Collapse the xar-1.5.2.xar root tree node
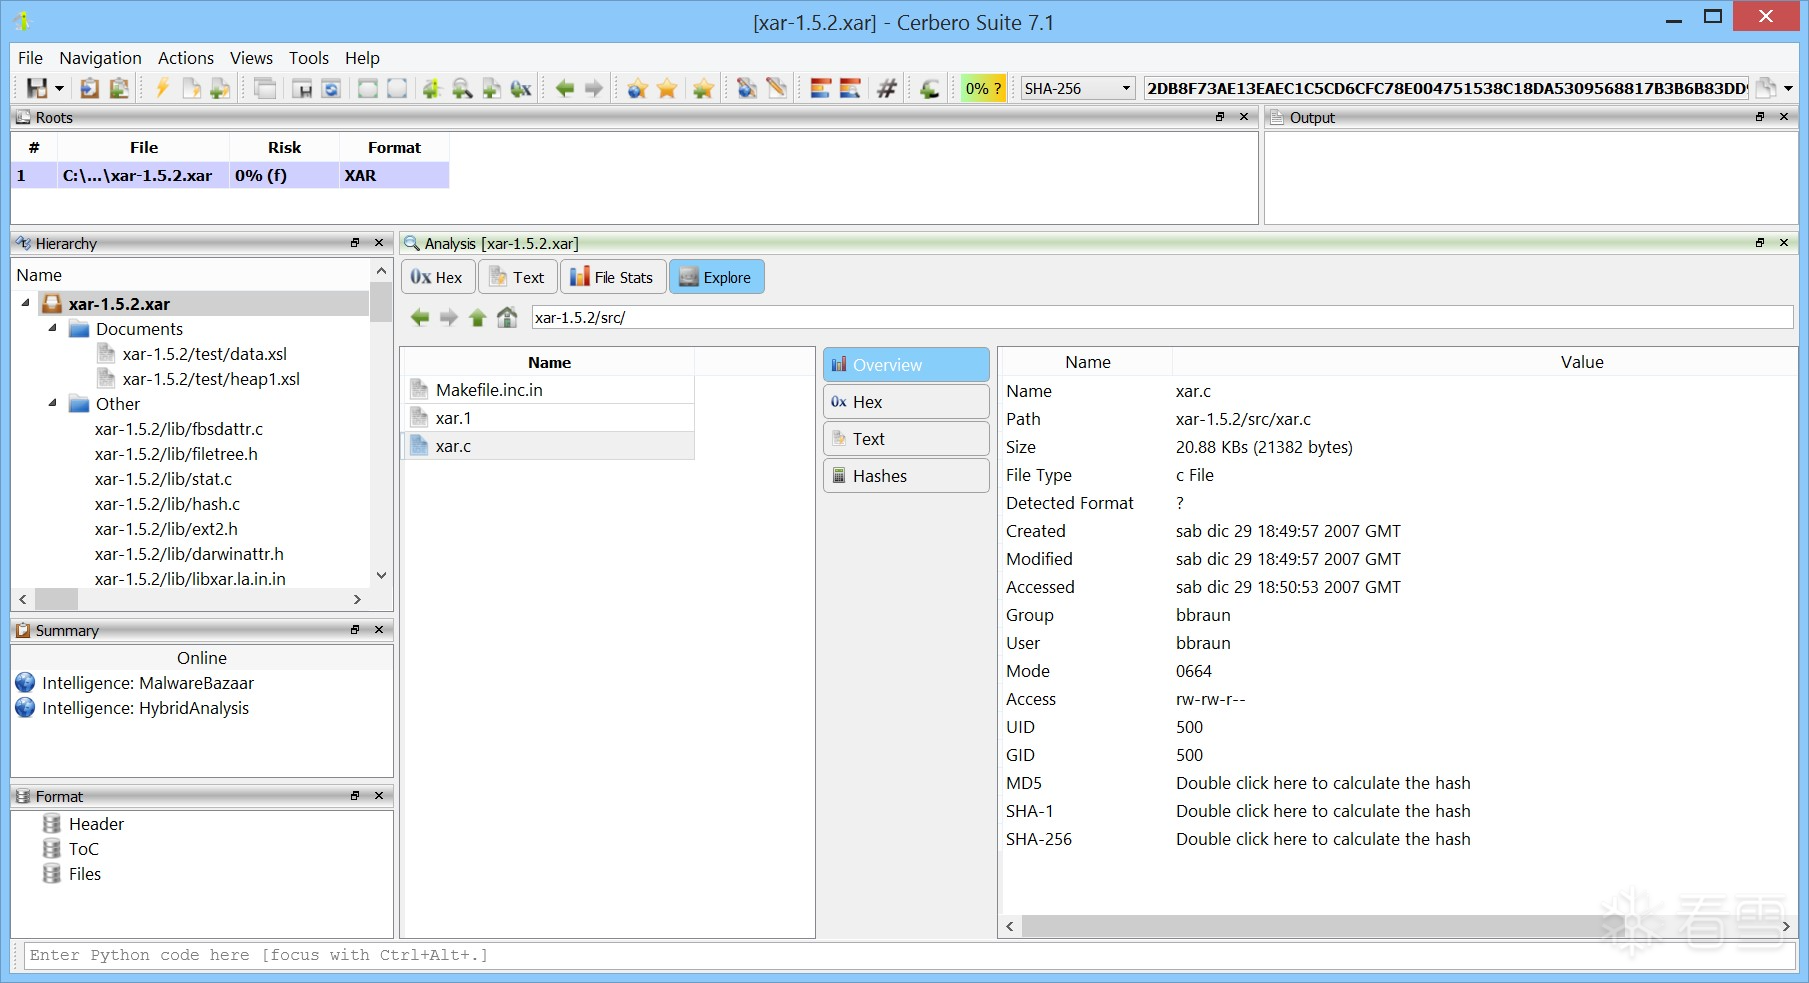Screen dimensions: 1809x983 26,303
